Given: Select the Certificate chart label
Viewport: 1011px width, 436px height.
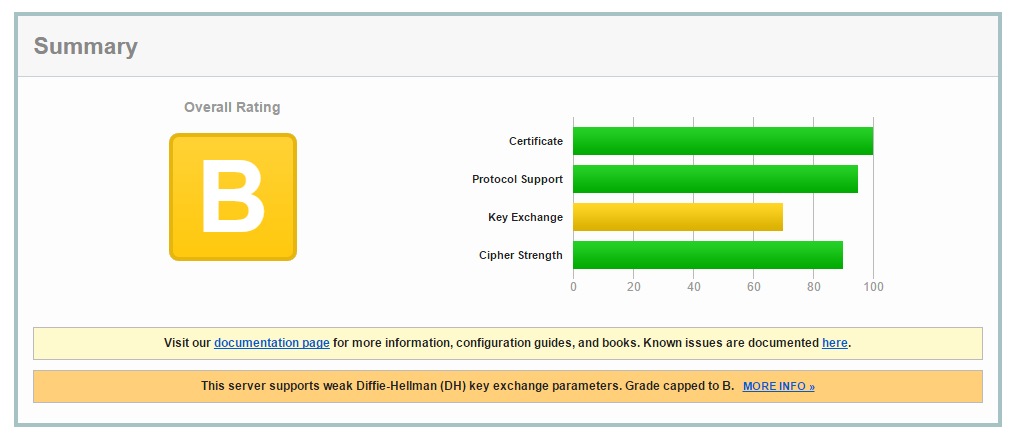Looking at the screenshot, I should pos(536,141).
